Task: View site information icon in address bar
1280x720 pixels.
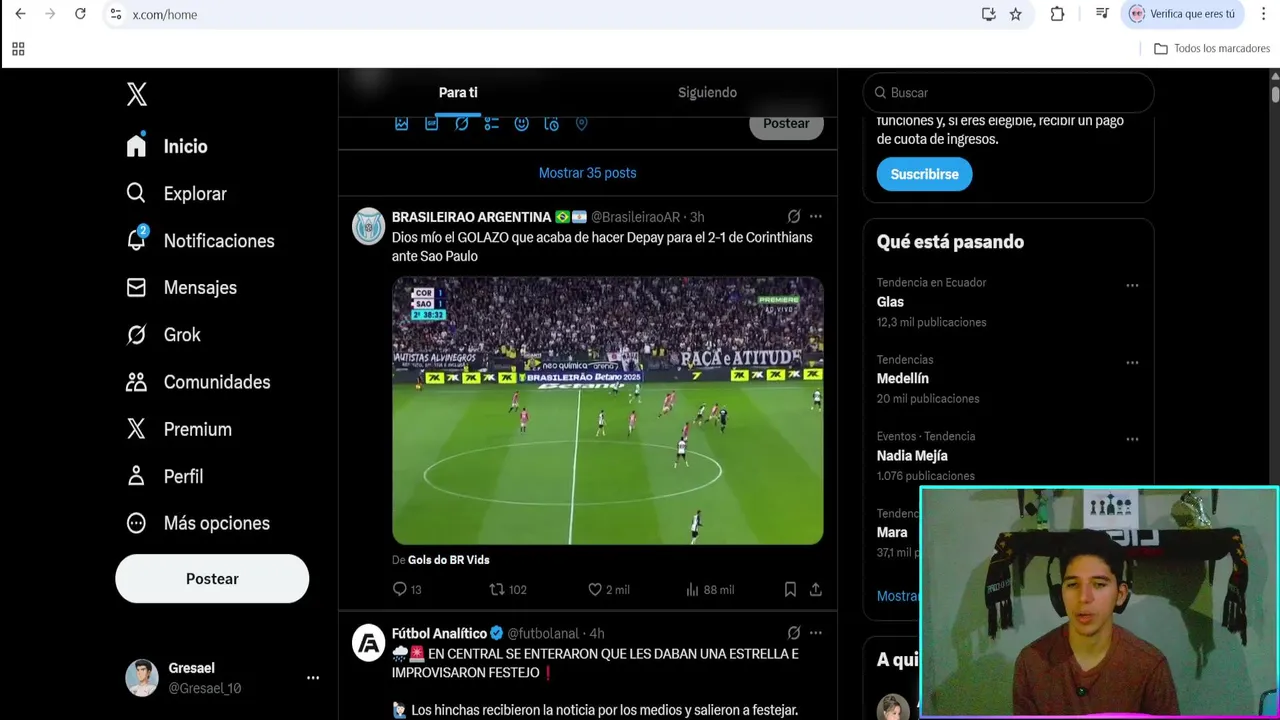Action: tap(116, 14)
